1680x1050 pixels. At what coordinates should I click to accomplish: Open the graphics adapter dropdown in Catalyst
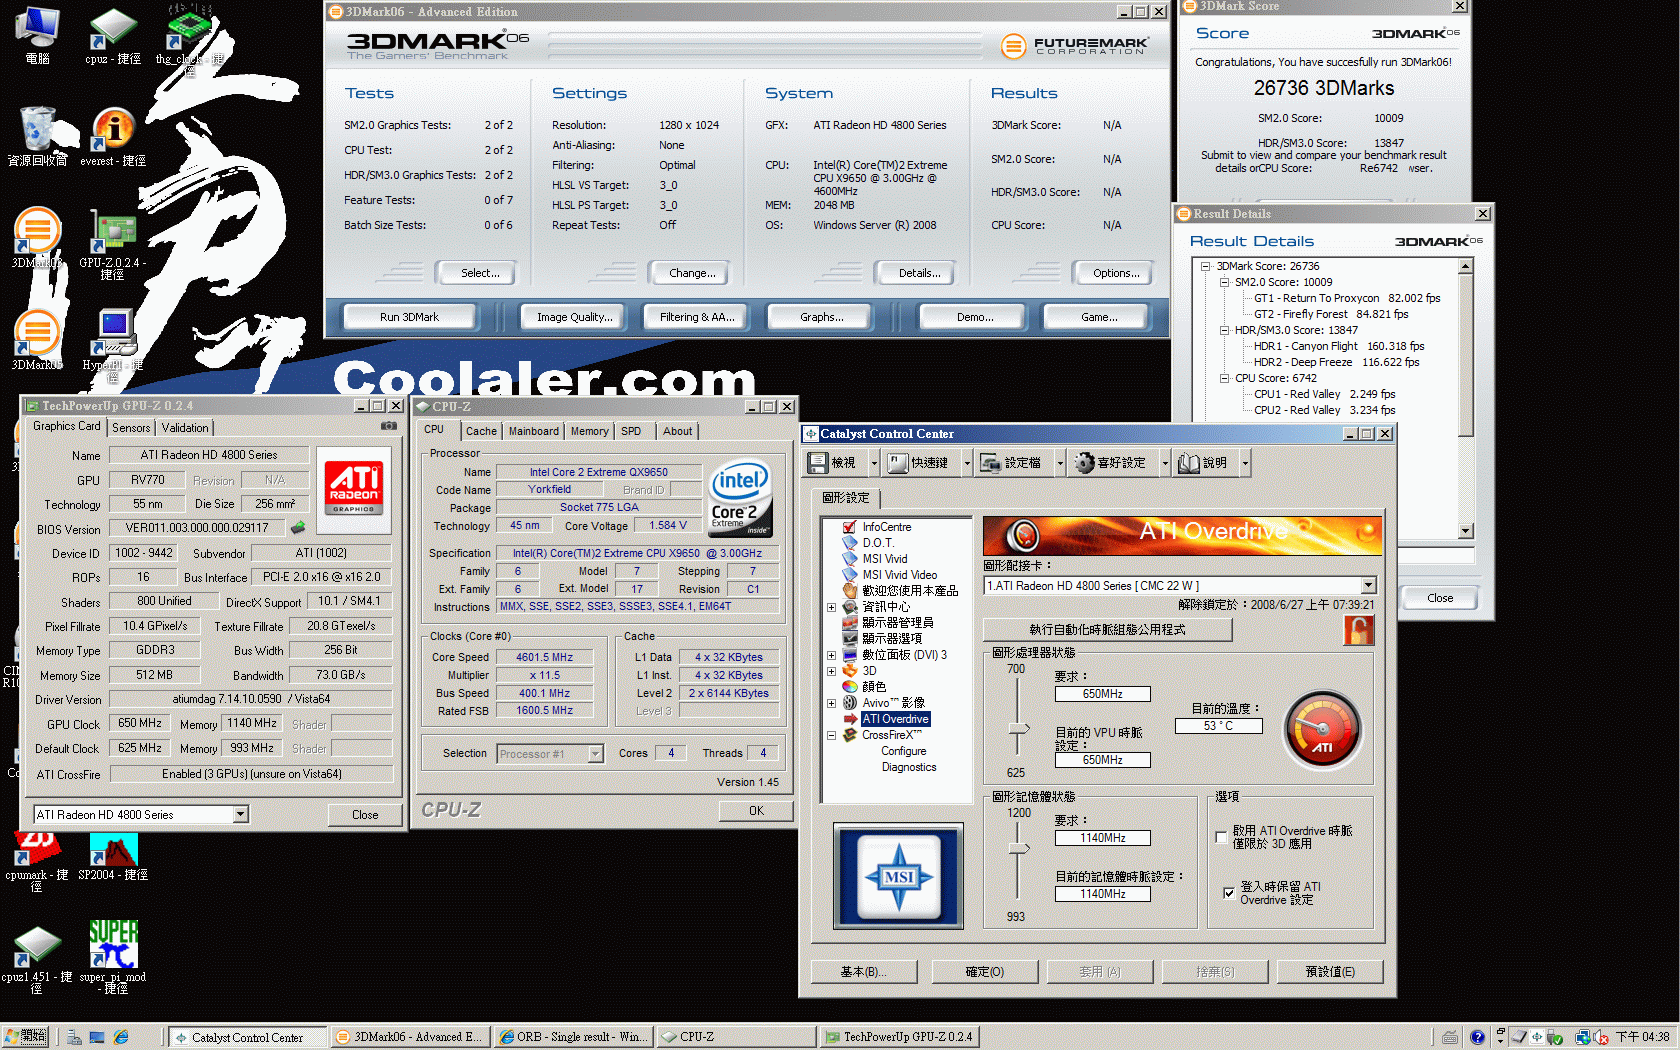(x=1368, y=586)
